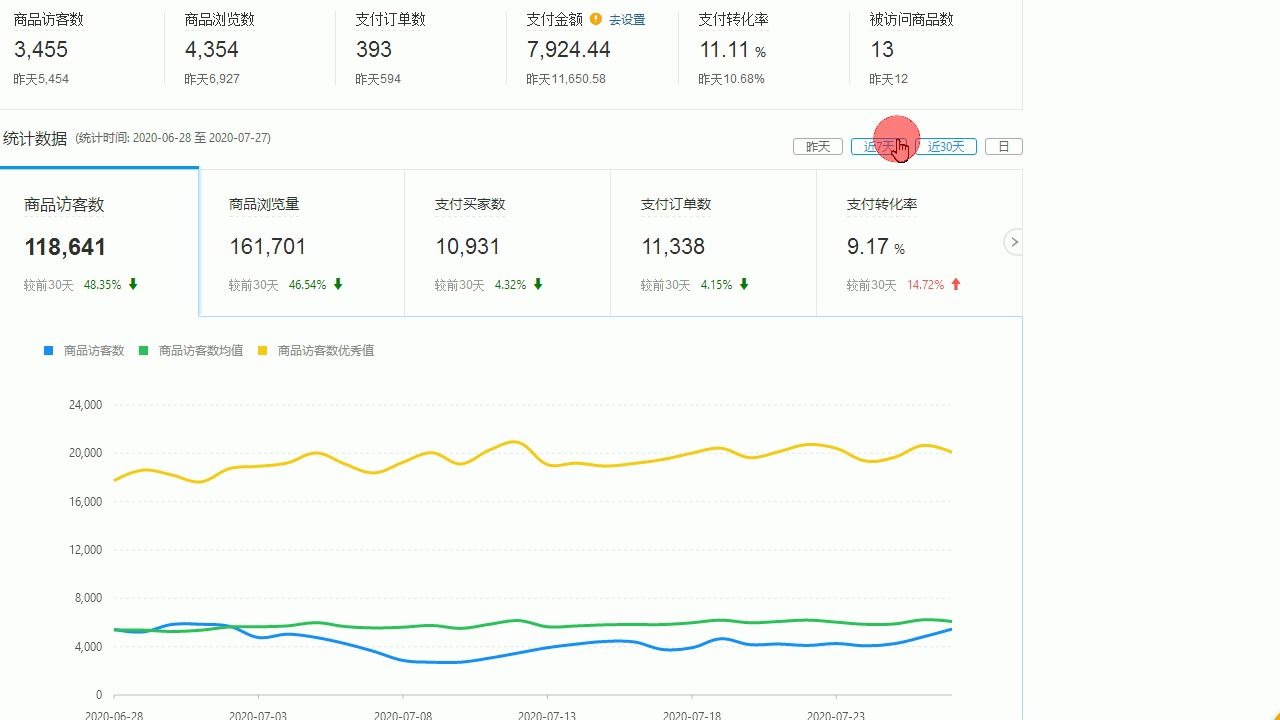Click the 昨天5,454 comparison text
This screenshot has height=720, width=1280.
[41, 79]
